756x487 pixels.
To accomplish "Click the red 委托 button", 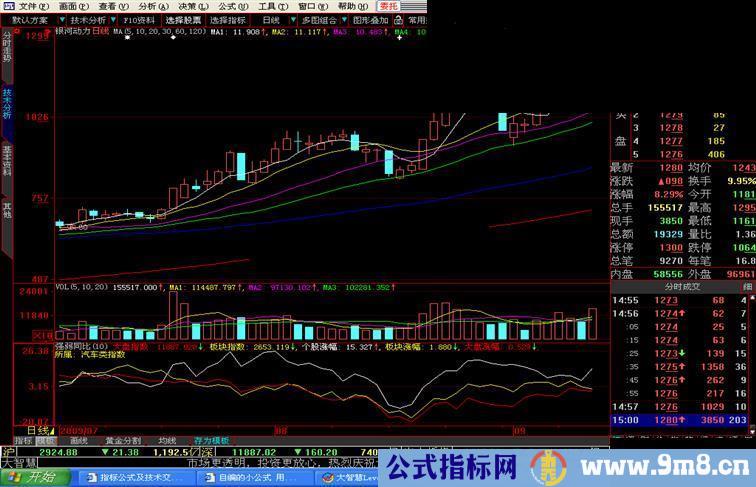I will [387, 6].
